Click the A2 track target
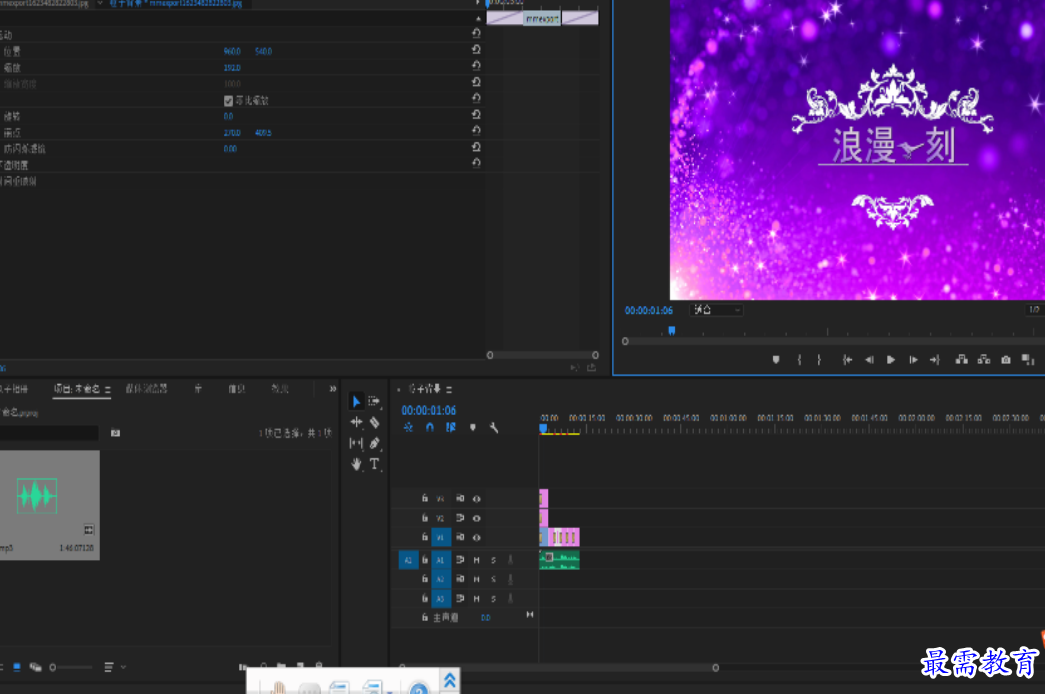Screen dimensions: 1045x694 point(441,579)
